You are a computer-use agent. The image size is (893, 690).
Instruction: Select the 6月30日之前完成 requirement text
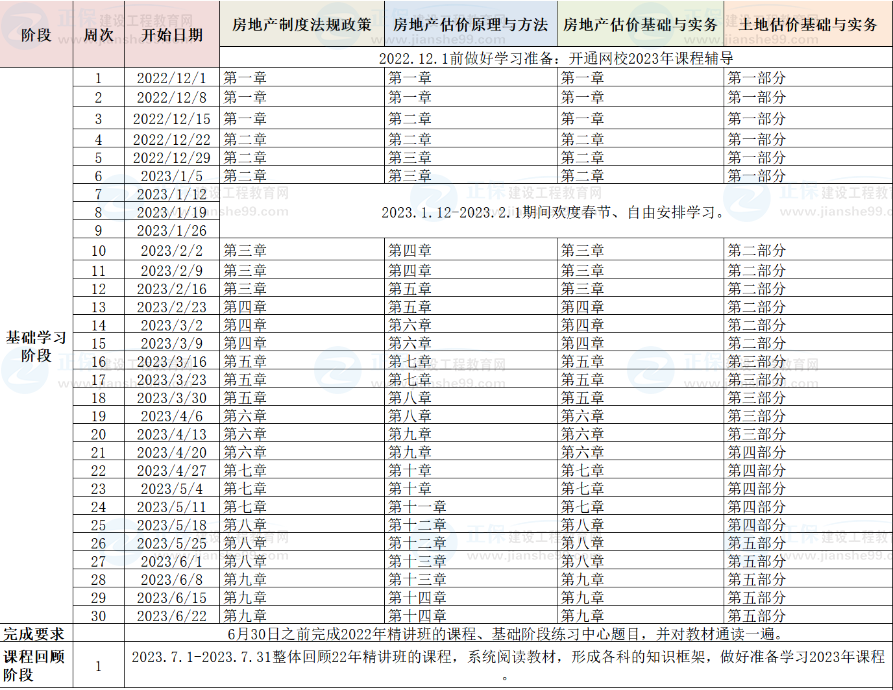[508, 634]
